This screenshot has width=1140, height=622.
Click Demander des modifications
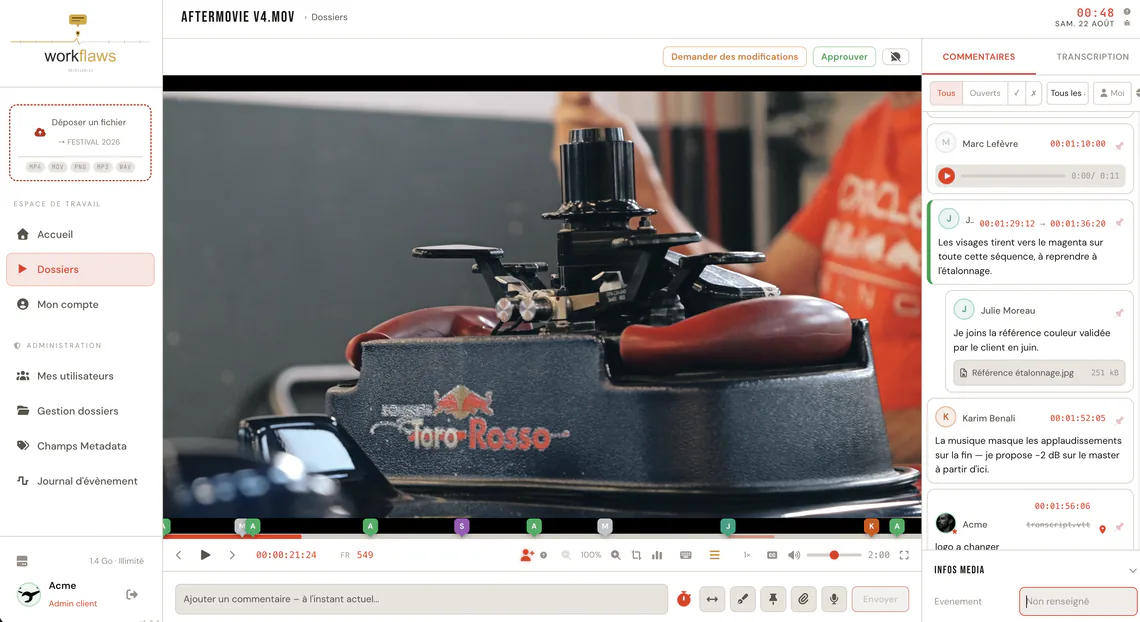(734, 57)
